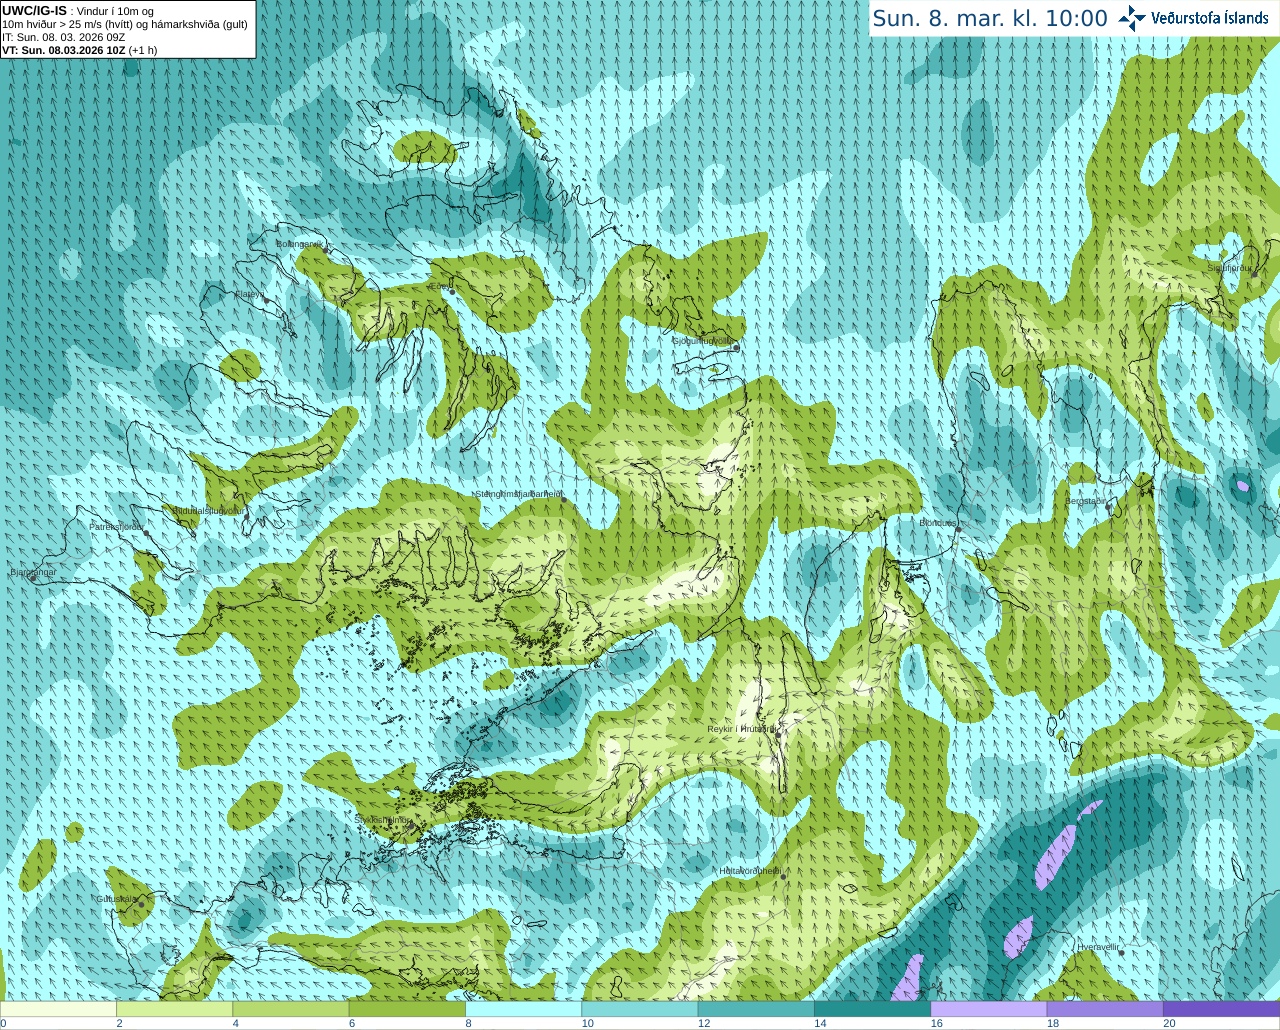Select the 10–12 m/s light teal legend swatch
This screenshot has height=1030, width=1280.
(x=639, y=1009)
